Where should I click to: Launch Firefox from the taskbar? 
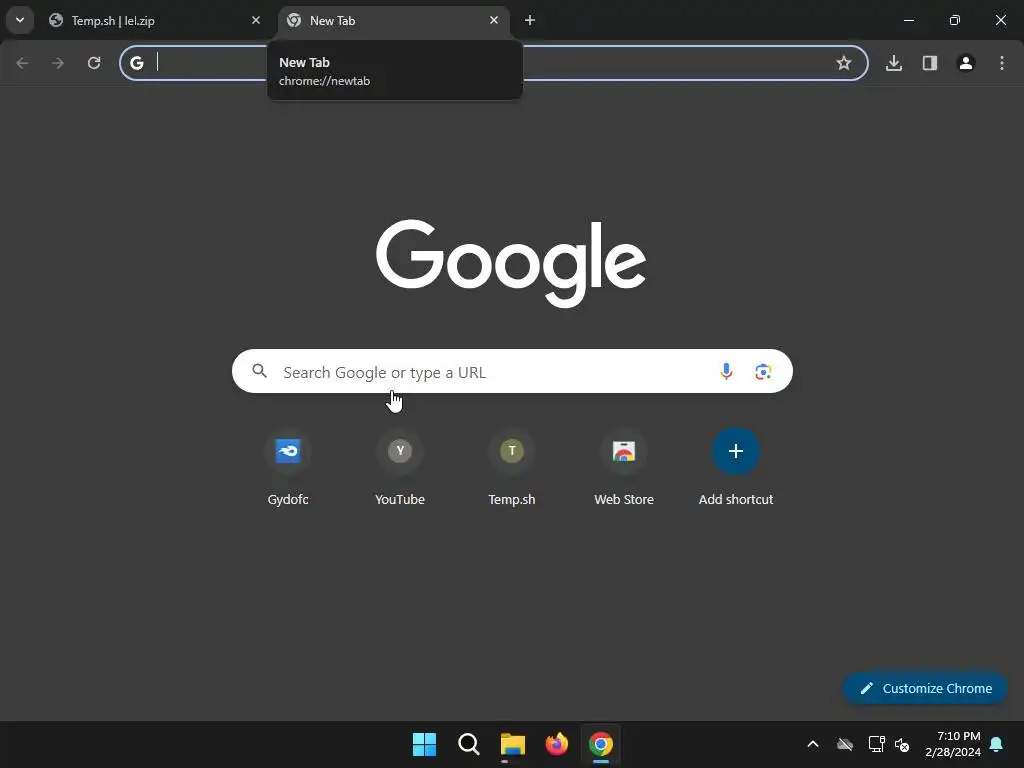tap(556, 744)
